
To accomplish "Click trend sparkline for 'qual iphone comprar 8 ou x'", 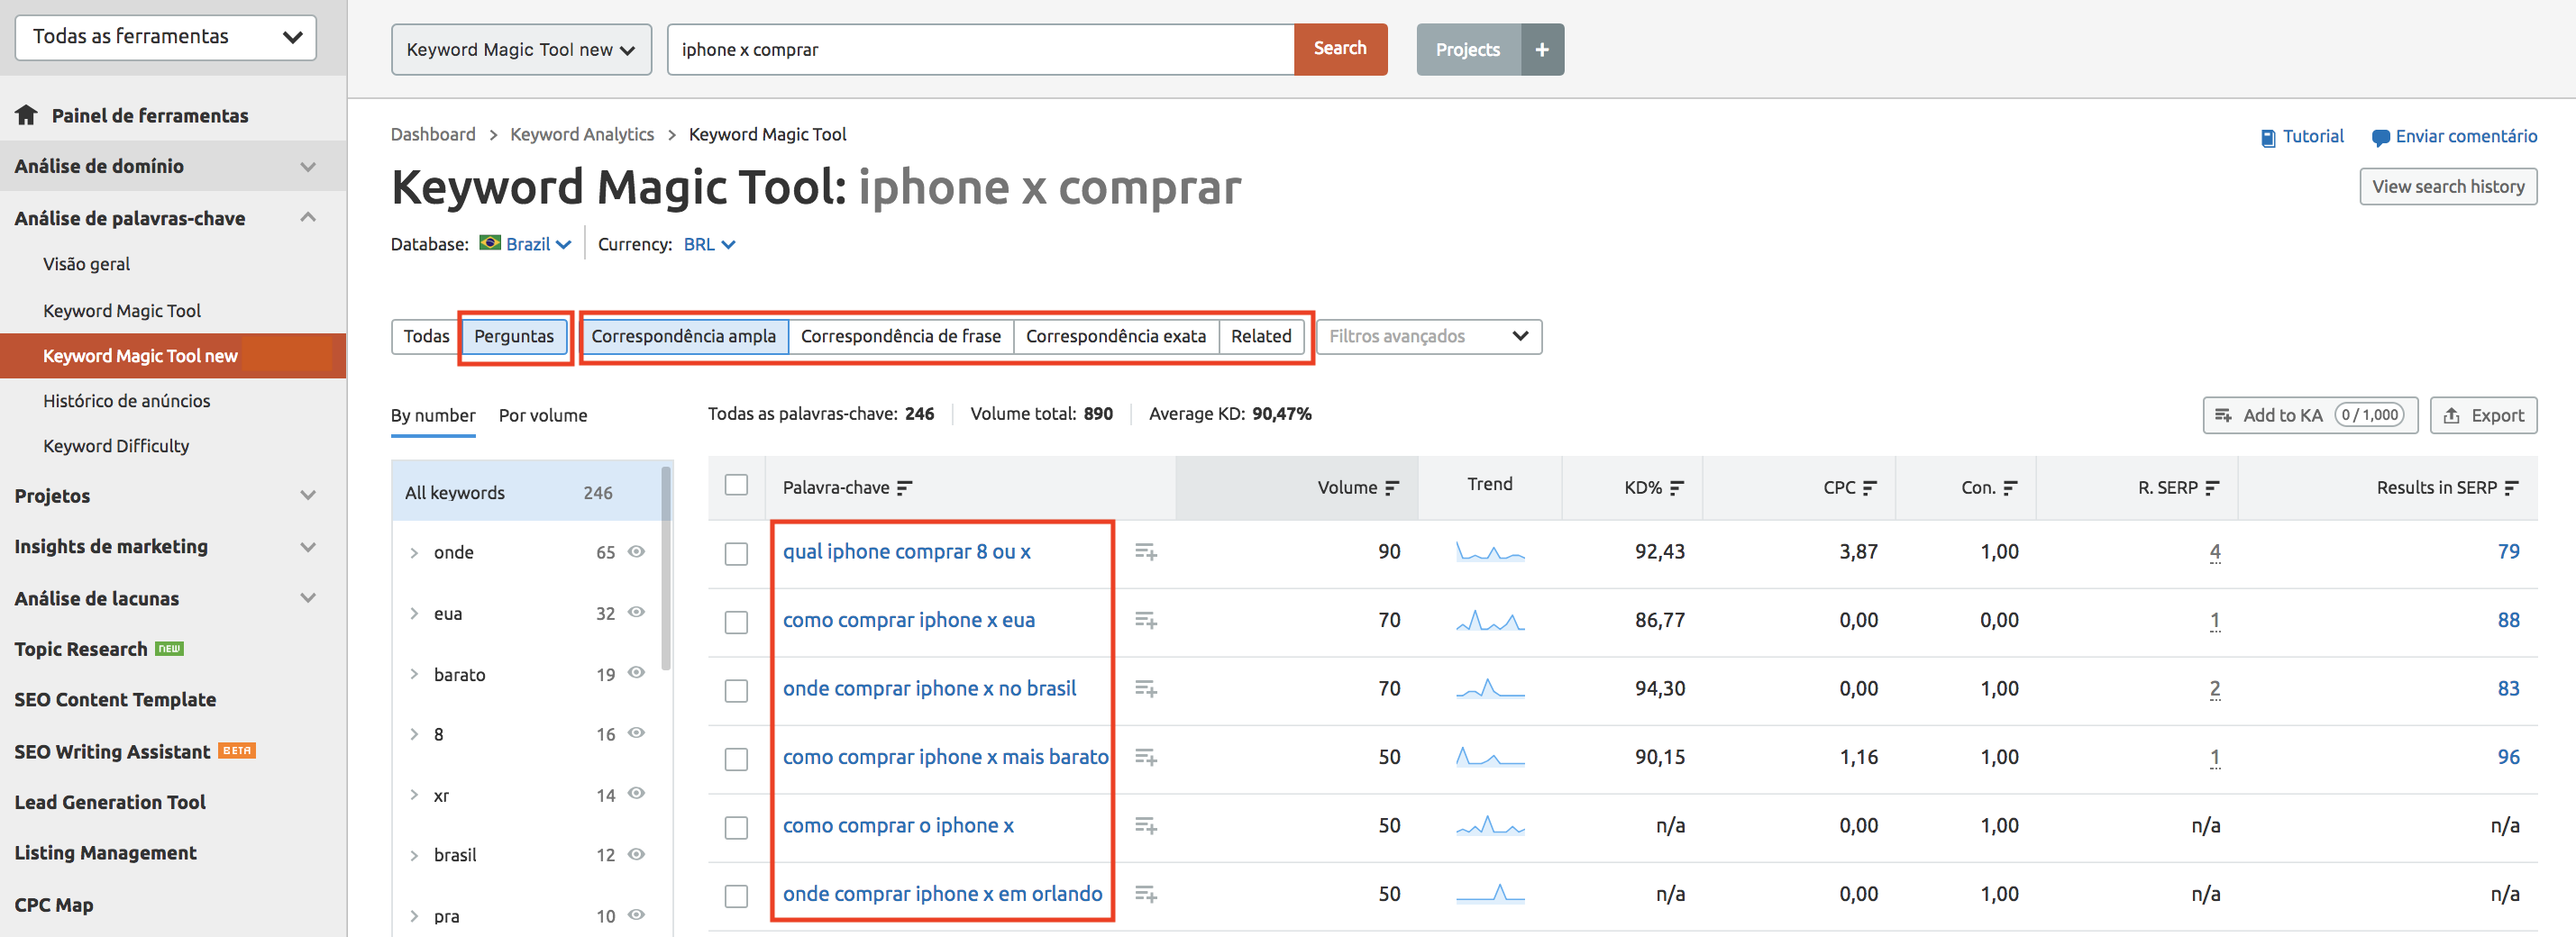I will tap(1490, 552).
